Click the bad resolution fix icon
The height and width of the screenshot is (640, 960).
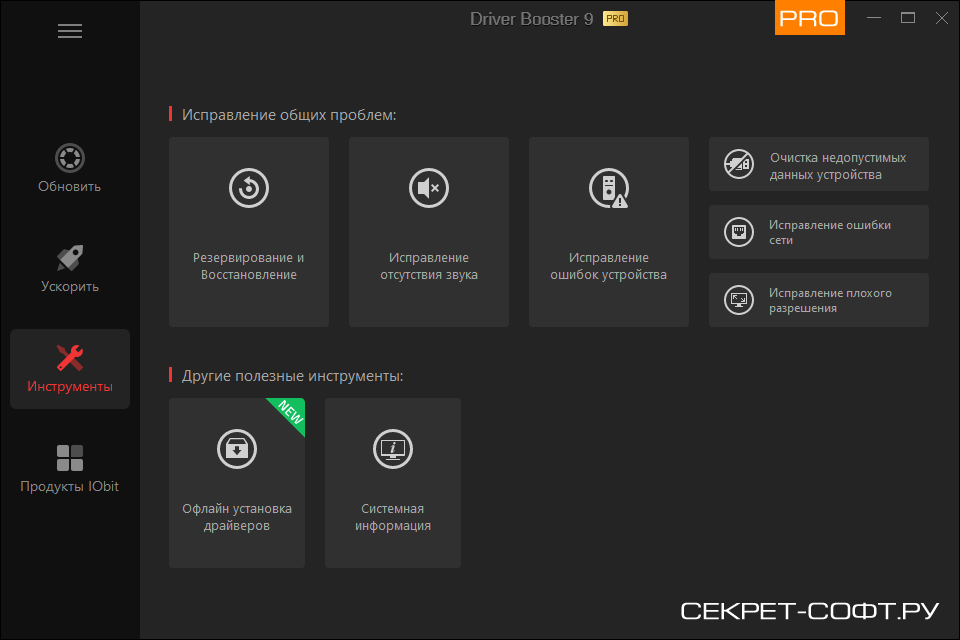tap(739, 300)
